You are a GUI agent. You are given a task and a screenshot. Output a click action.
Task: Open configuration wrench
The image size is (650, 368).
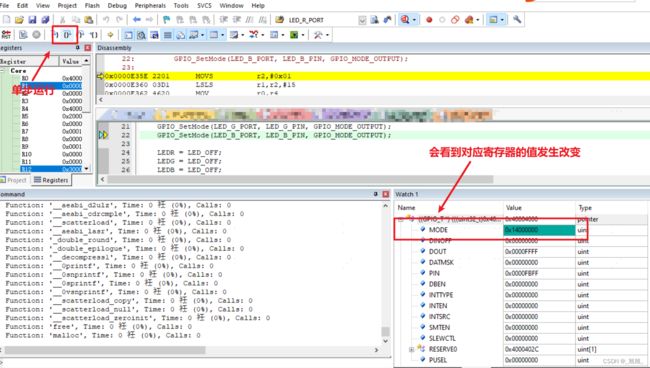(x=517, y=19)
